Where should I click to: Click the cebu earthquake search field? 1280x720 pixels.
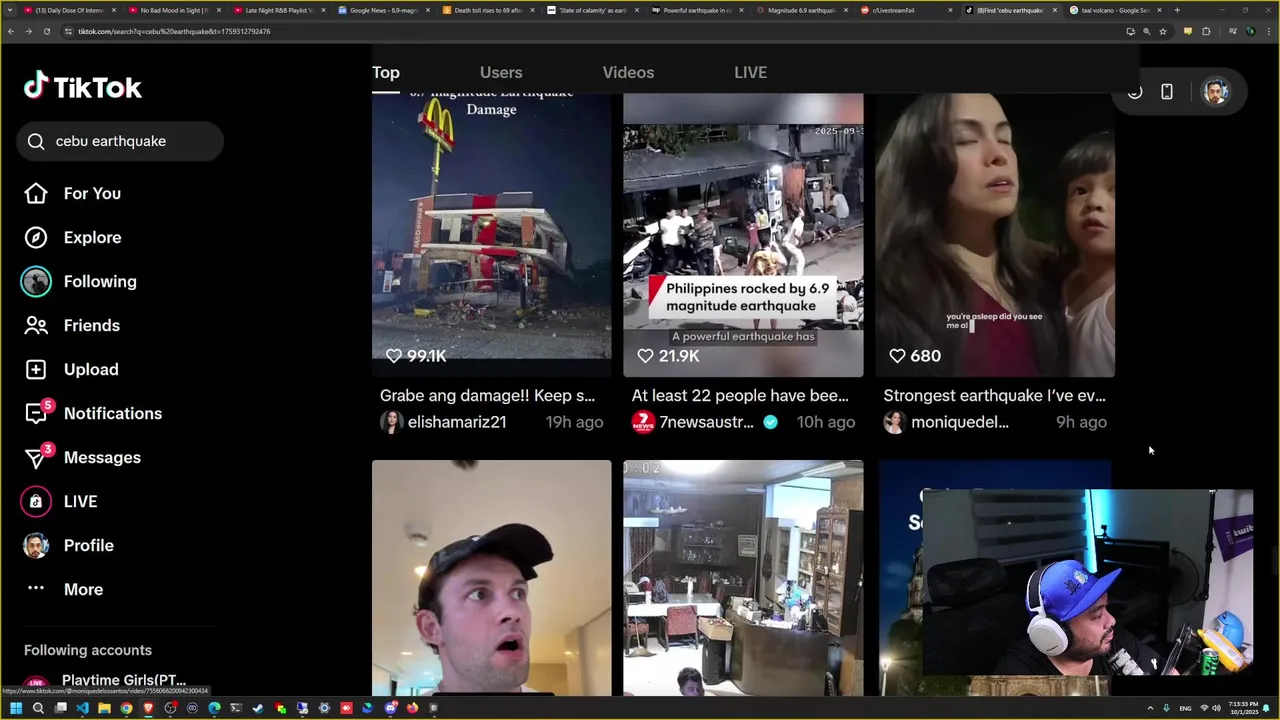pyautogui.click(x=120, y=141)
